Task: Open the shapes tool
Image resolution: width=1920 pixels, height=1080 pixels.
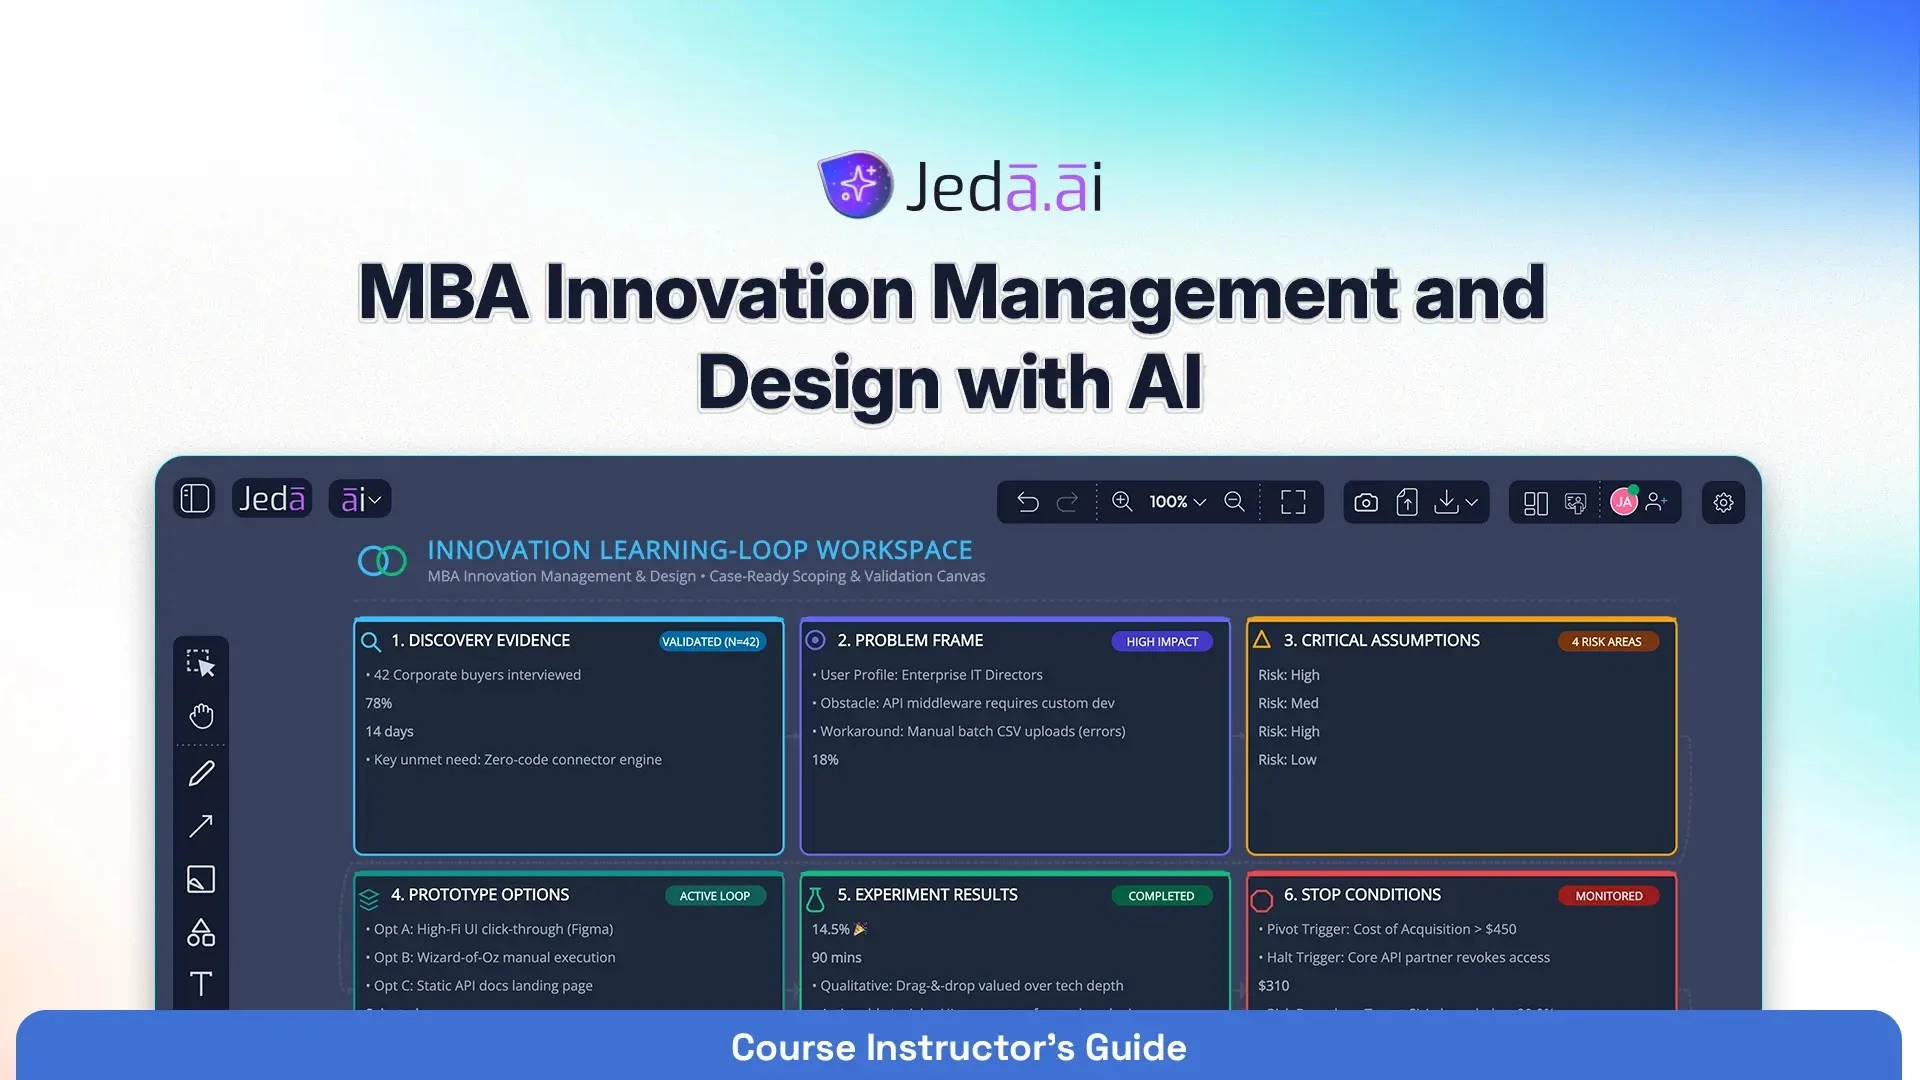Action: (x=201, y=932)
